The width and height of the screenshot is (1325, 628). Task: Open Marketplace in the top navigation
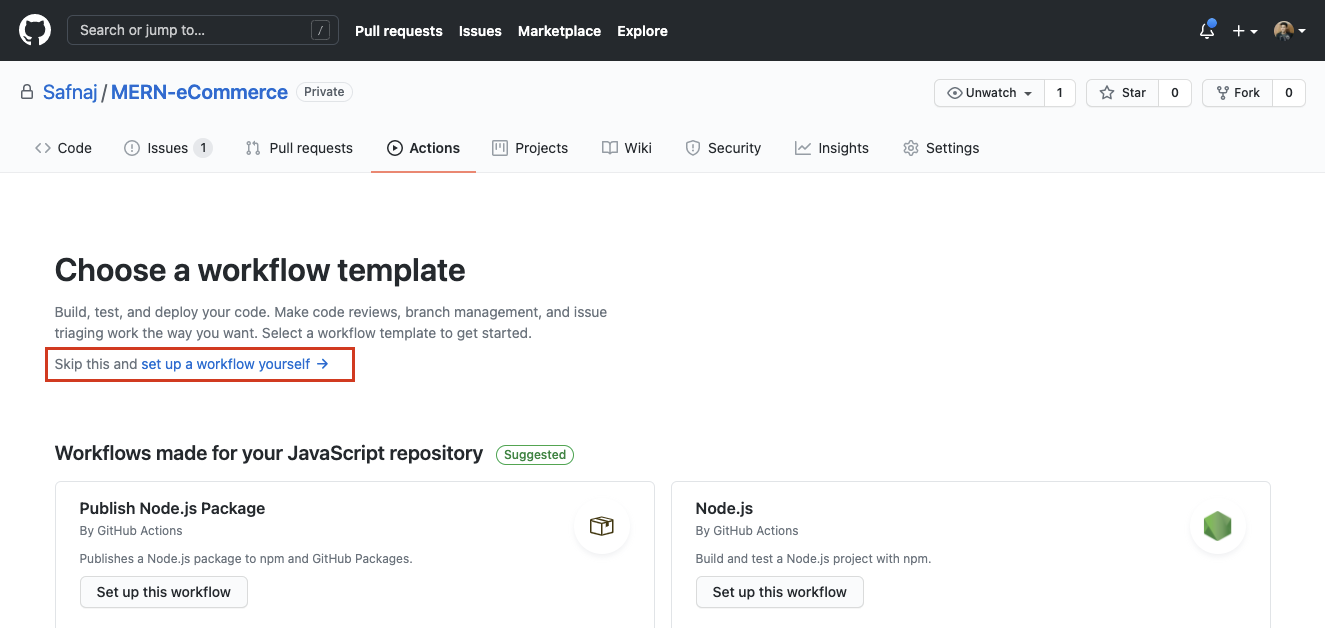[559, 31]
